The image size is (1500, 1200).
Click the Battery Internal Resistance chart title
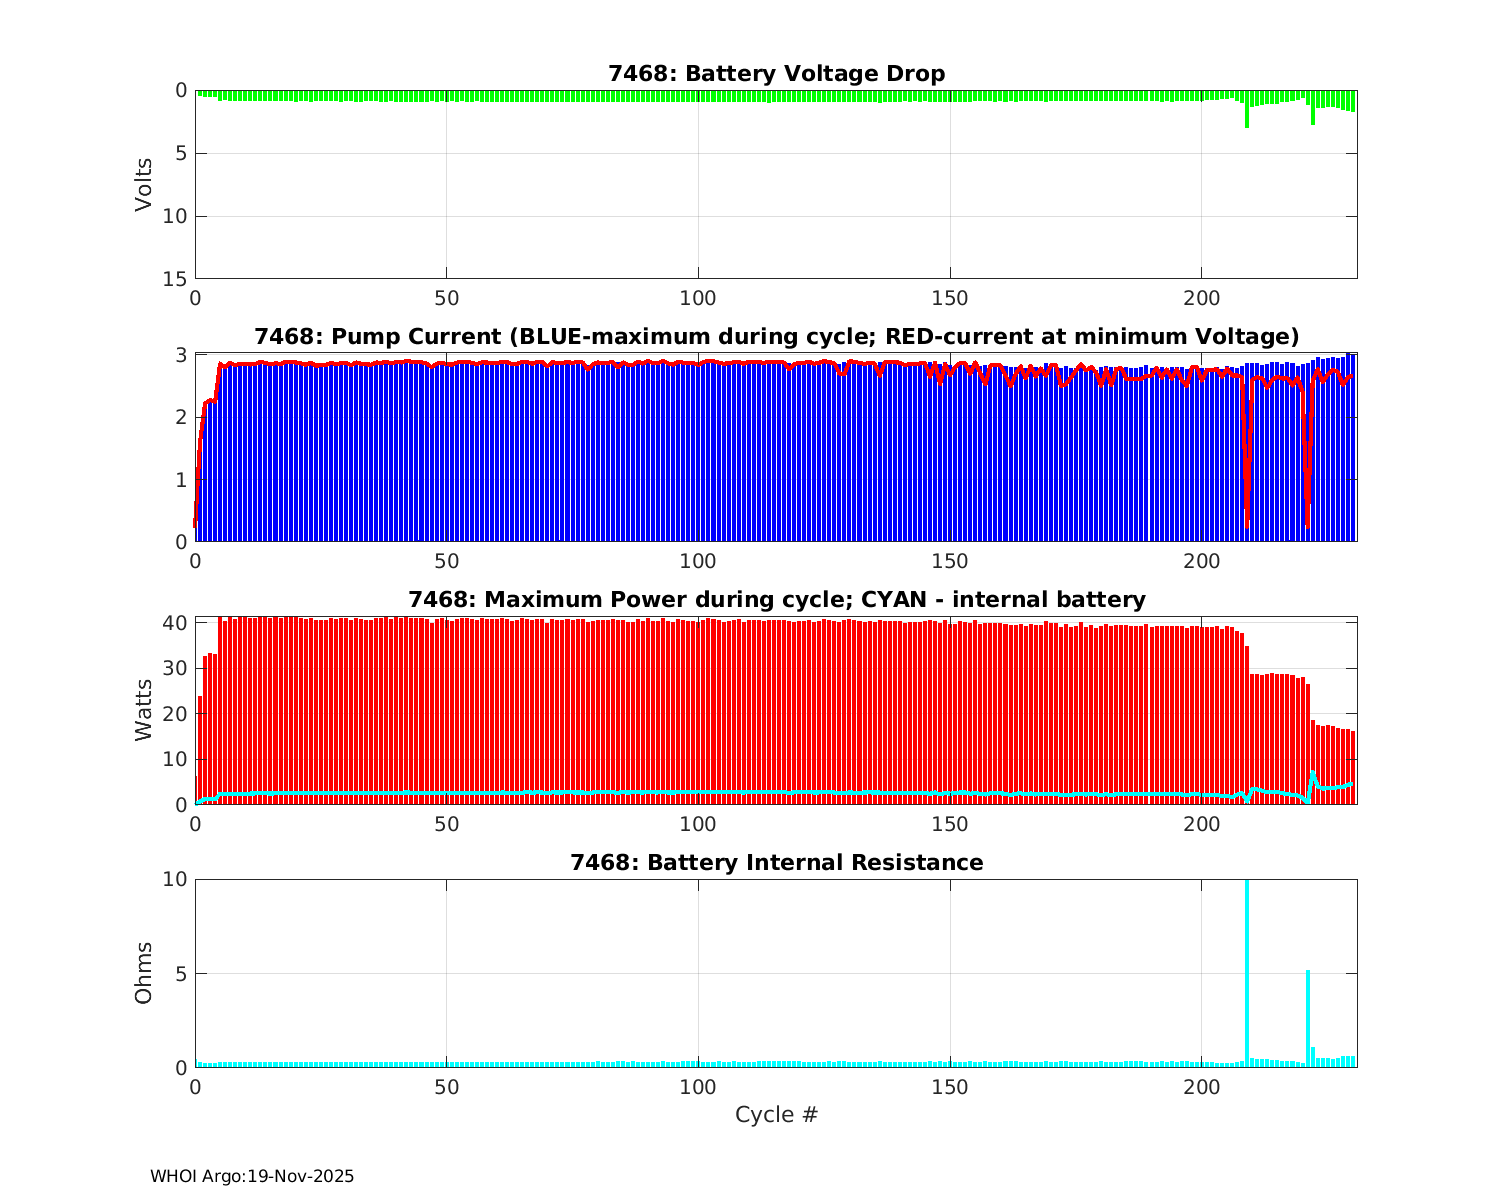[x=776, y=863]
